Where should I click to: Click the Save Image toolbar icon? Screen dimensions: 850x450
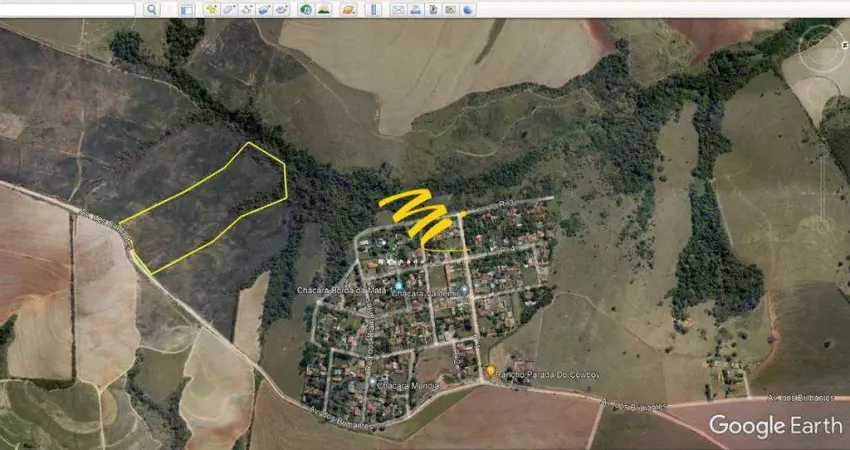tap(433, 9)
